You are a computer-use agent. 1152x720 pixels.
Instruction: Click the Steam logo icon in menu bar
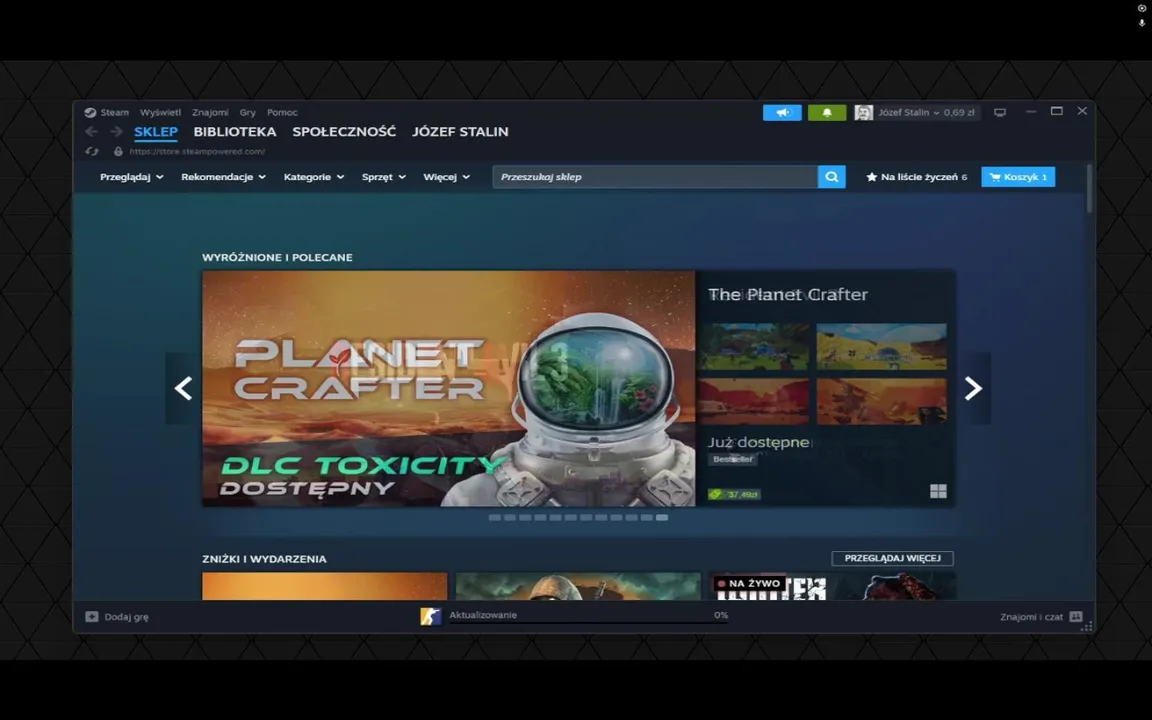pyautogui.click(x=90, y=112)
